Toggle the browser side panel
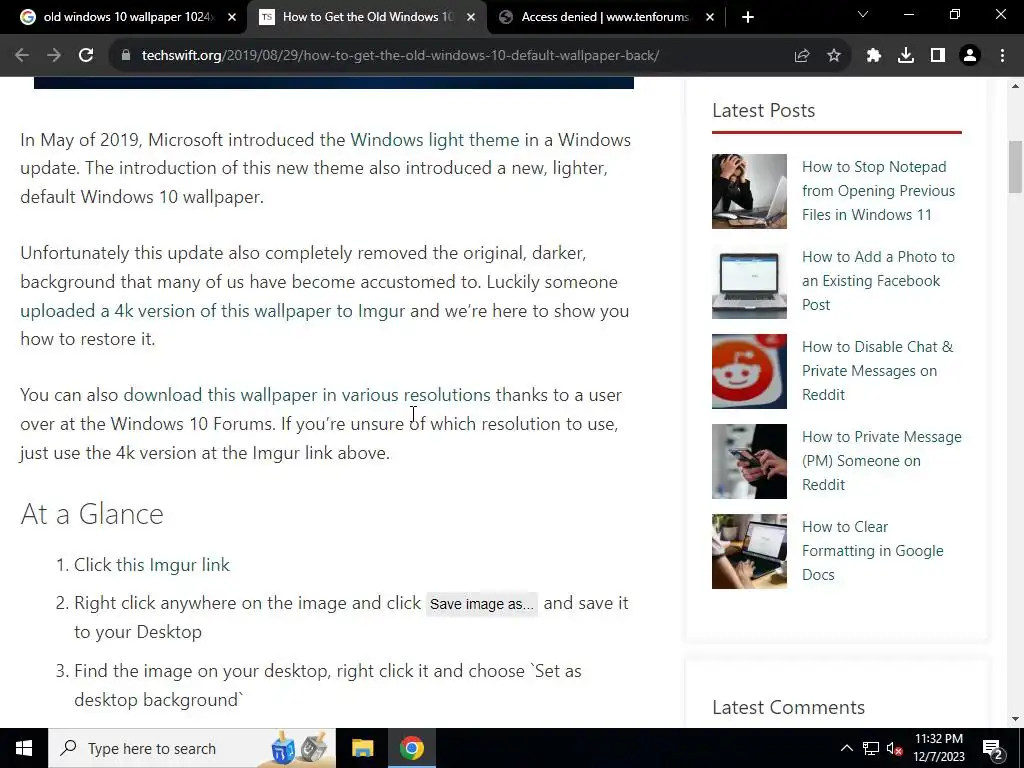The width and height of the screenshot is (1024, 768). click(x=938, y=56)
